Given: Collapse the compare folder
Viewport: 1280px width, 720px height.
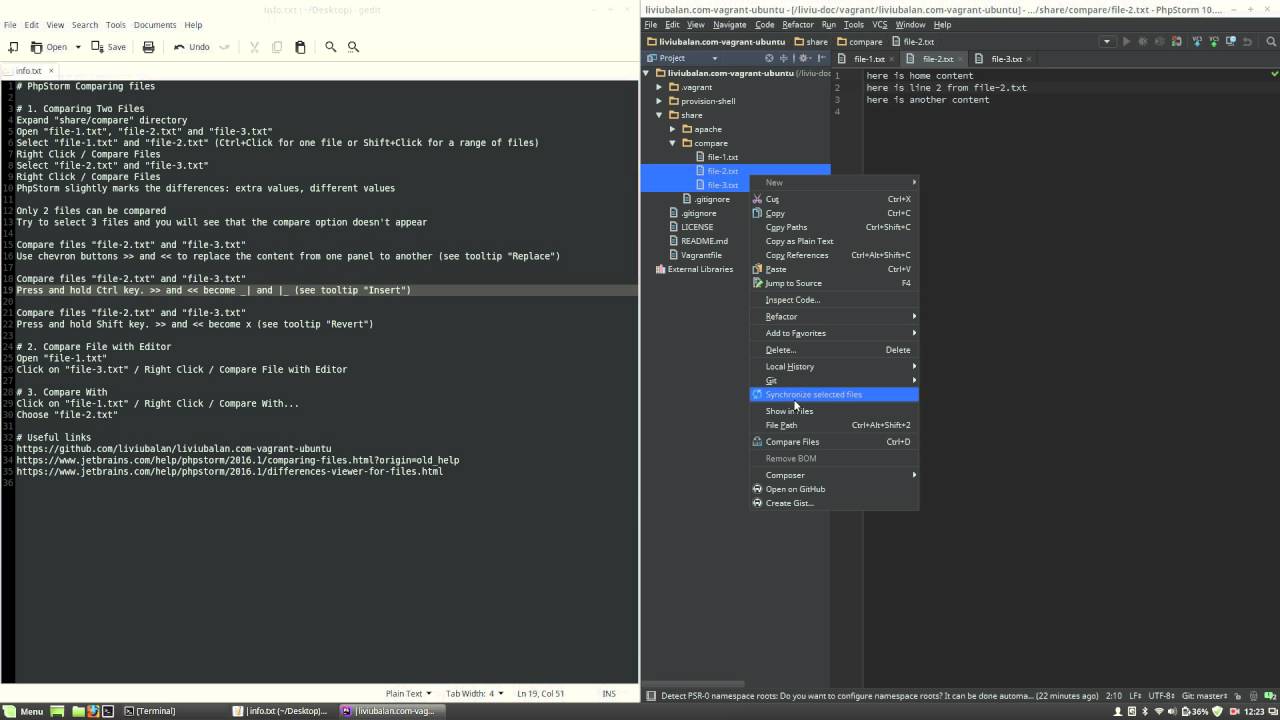Looking at the screenshot, I should (673, 143).
